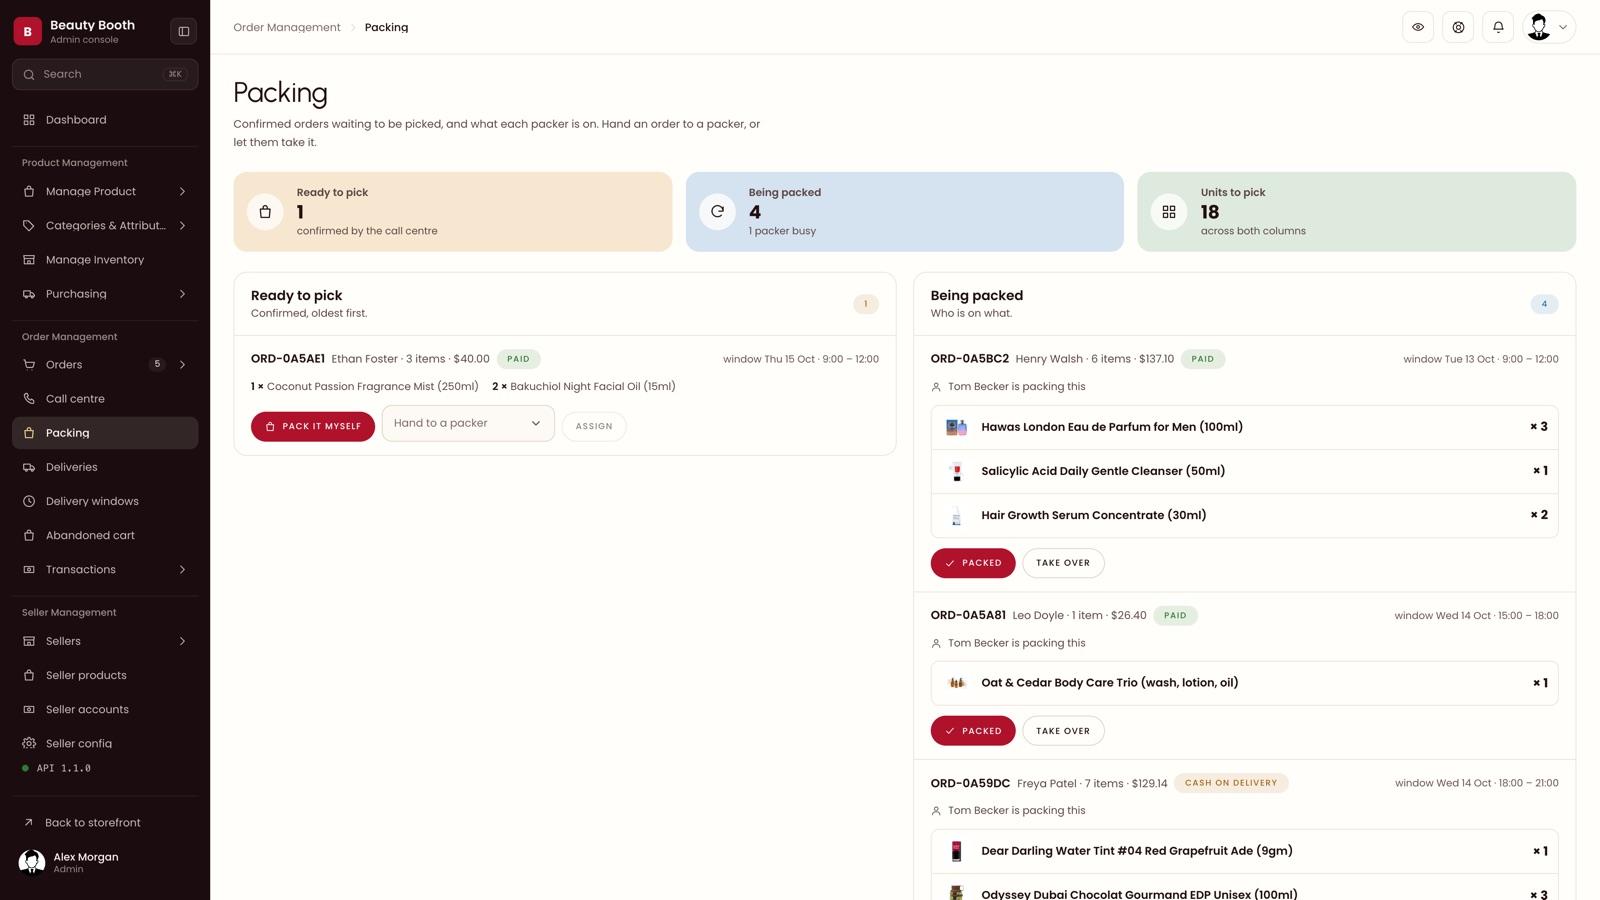Click the Abandoned cart bag icon
The image size is (1600, 900).
(29, 535)
